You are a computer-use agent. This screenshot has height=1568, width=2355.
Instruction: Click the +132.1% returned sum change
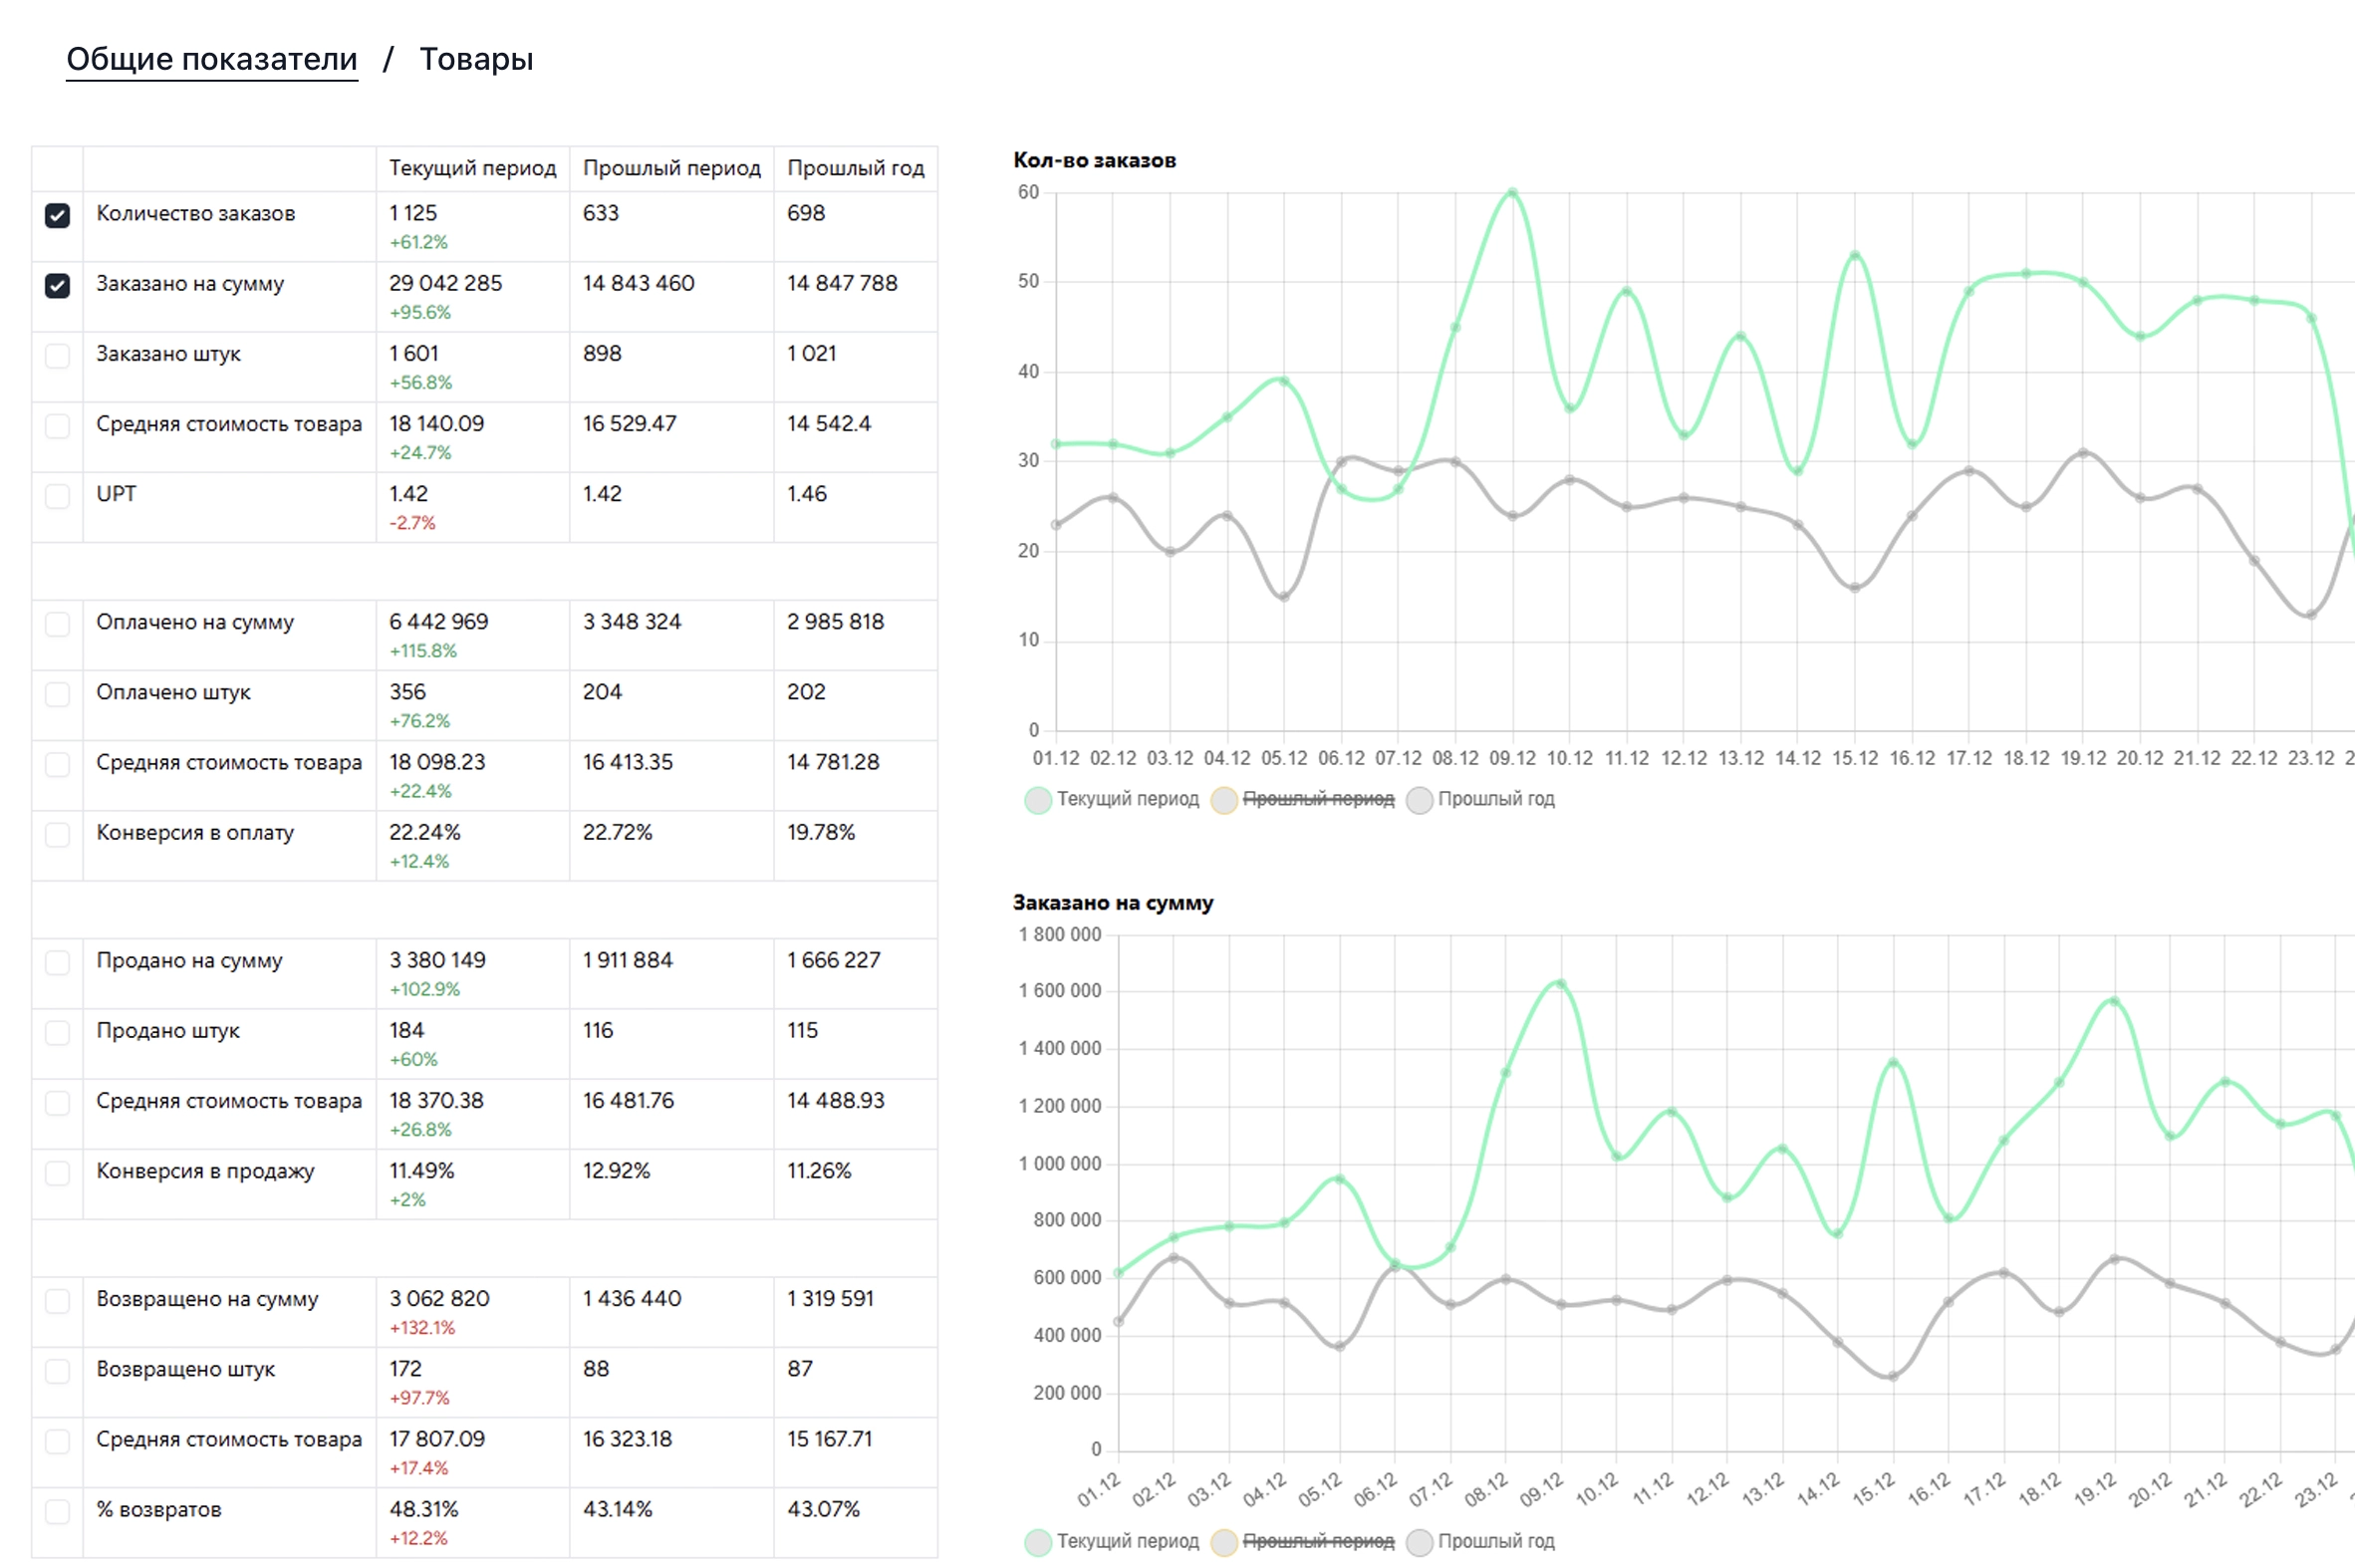422,1328
